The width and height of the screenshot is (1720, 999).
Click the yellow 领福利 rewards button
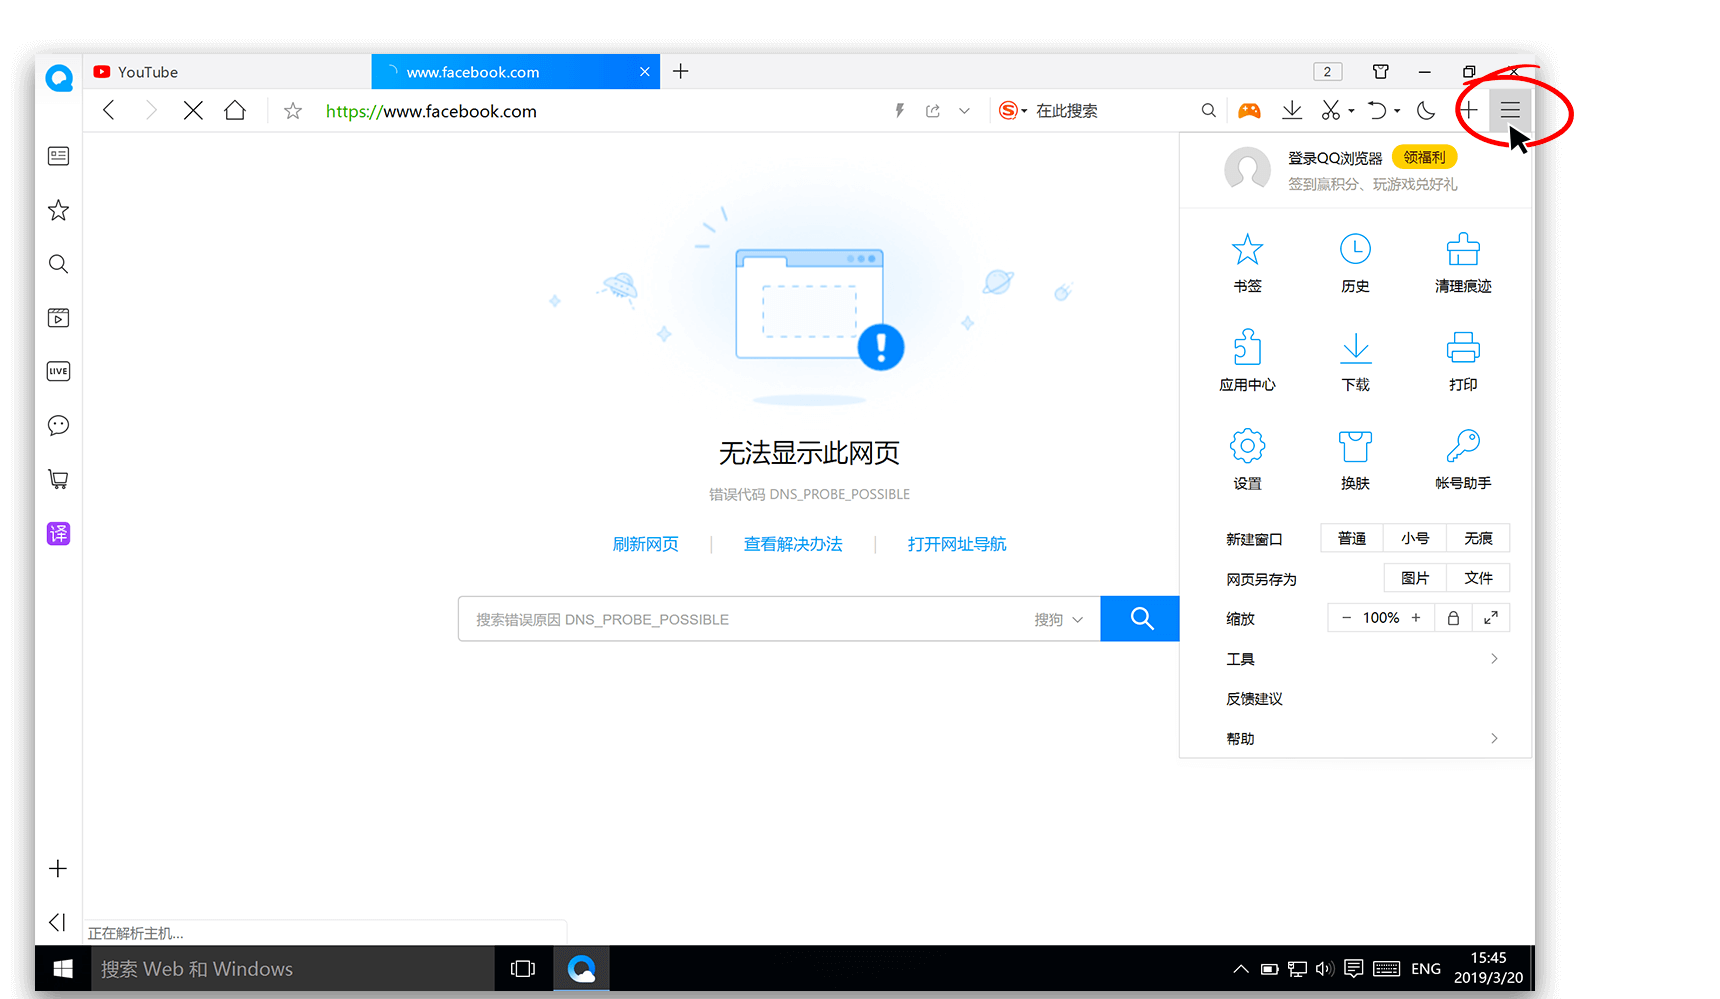(x=1423, y=157)
